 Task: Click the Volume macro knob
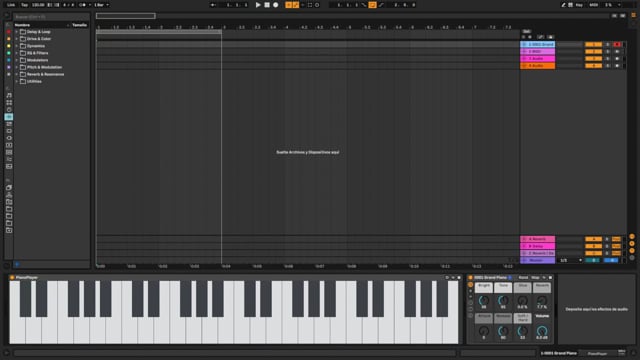tap(542, 331)
